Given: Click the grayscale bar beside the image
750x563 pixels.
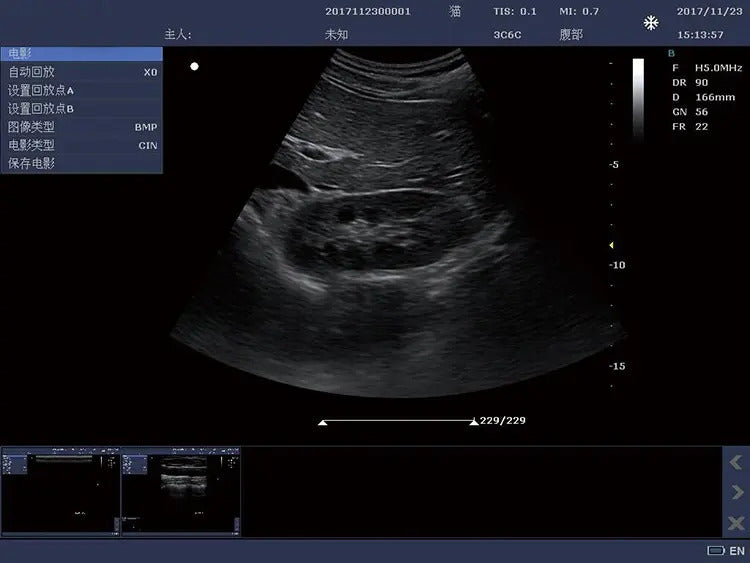Looking at the screenshot, I should 638,97.
